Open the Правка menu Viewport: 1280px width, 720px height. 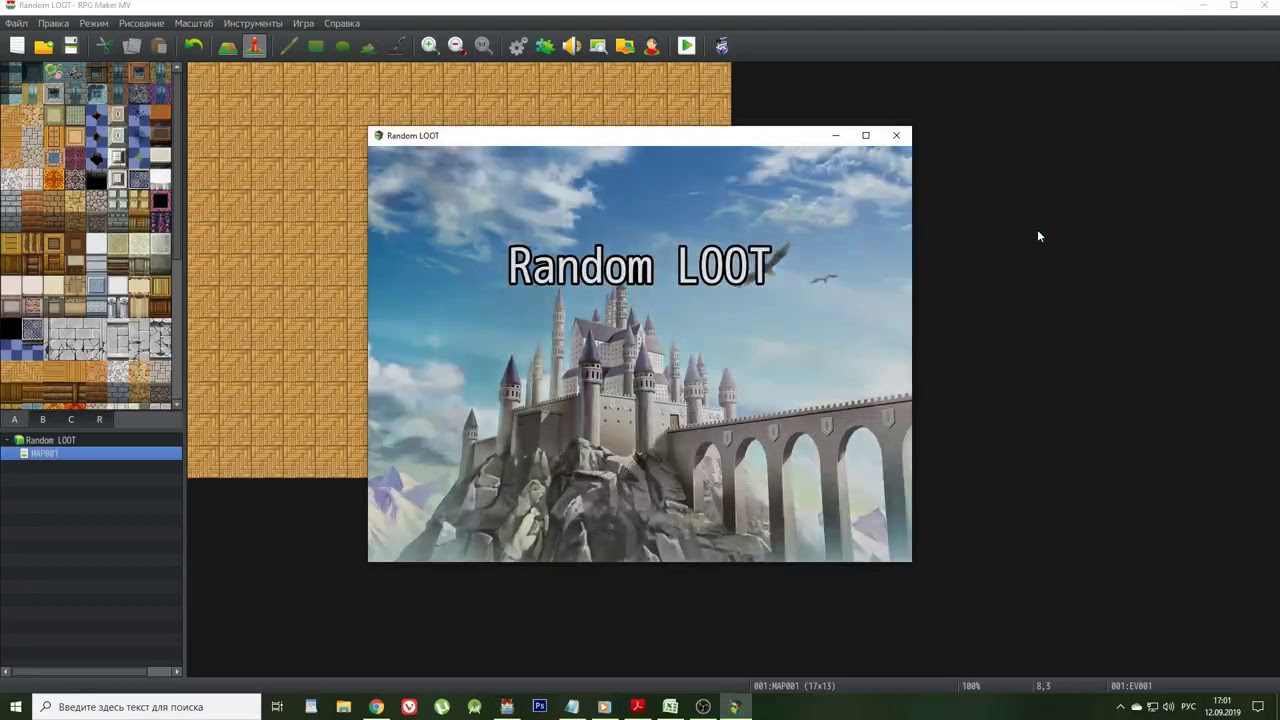click(53, 23)
